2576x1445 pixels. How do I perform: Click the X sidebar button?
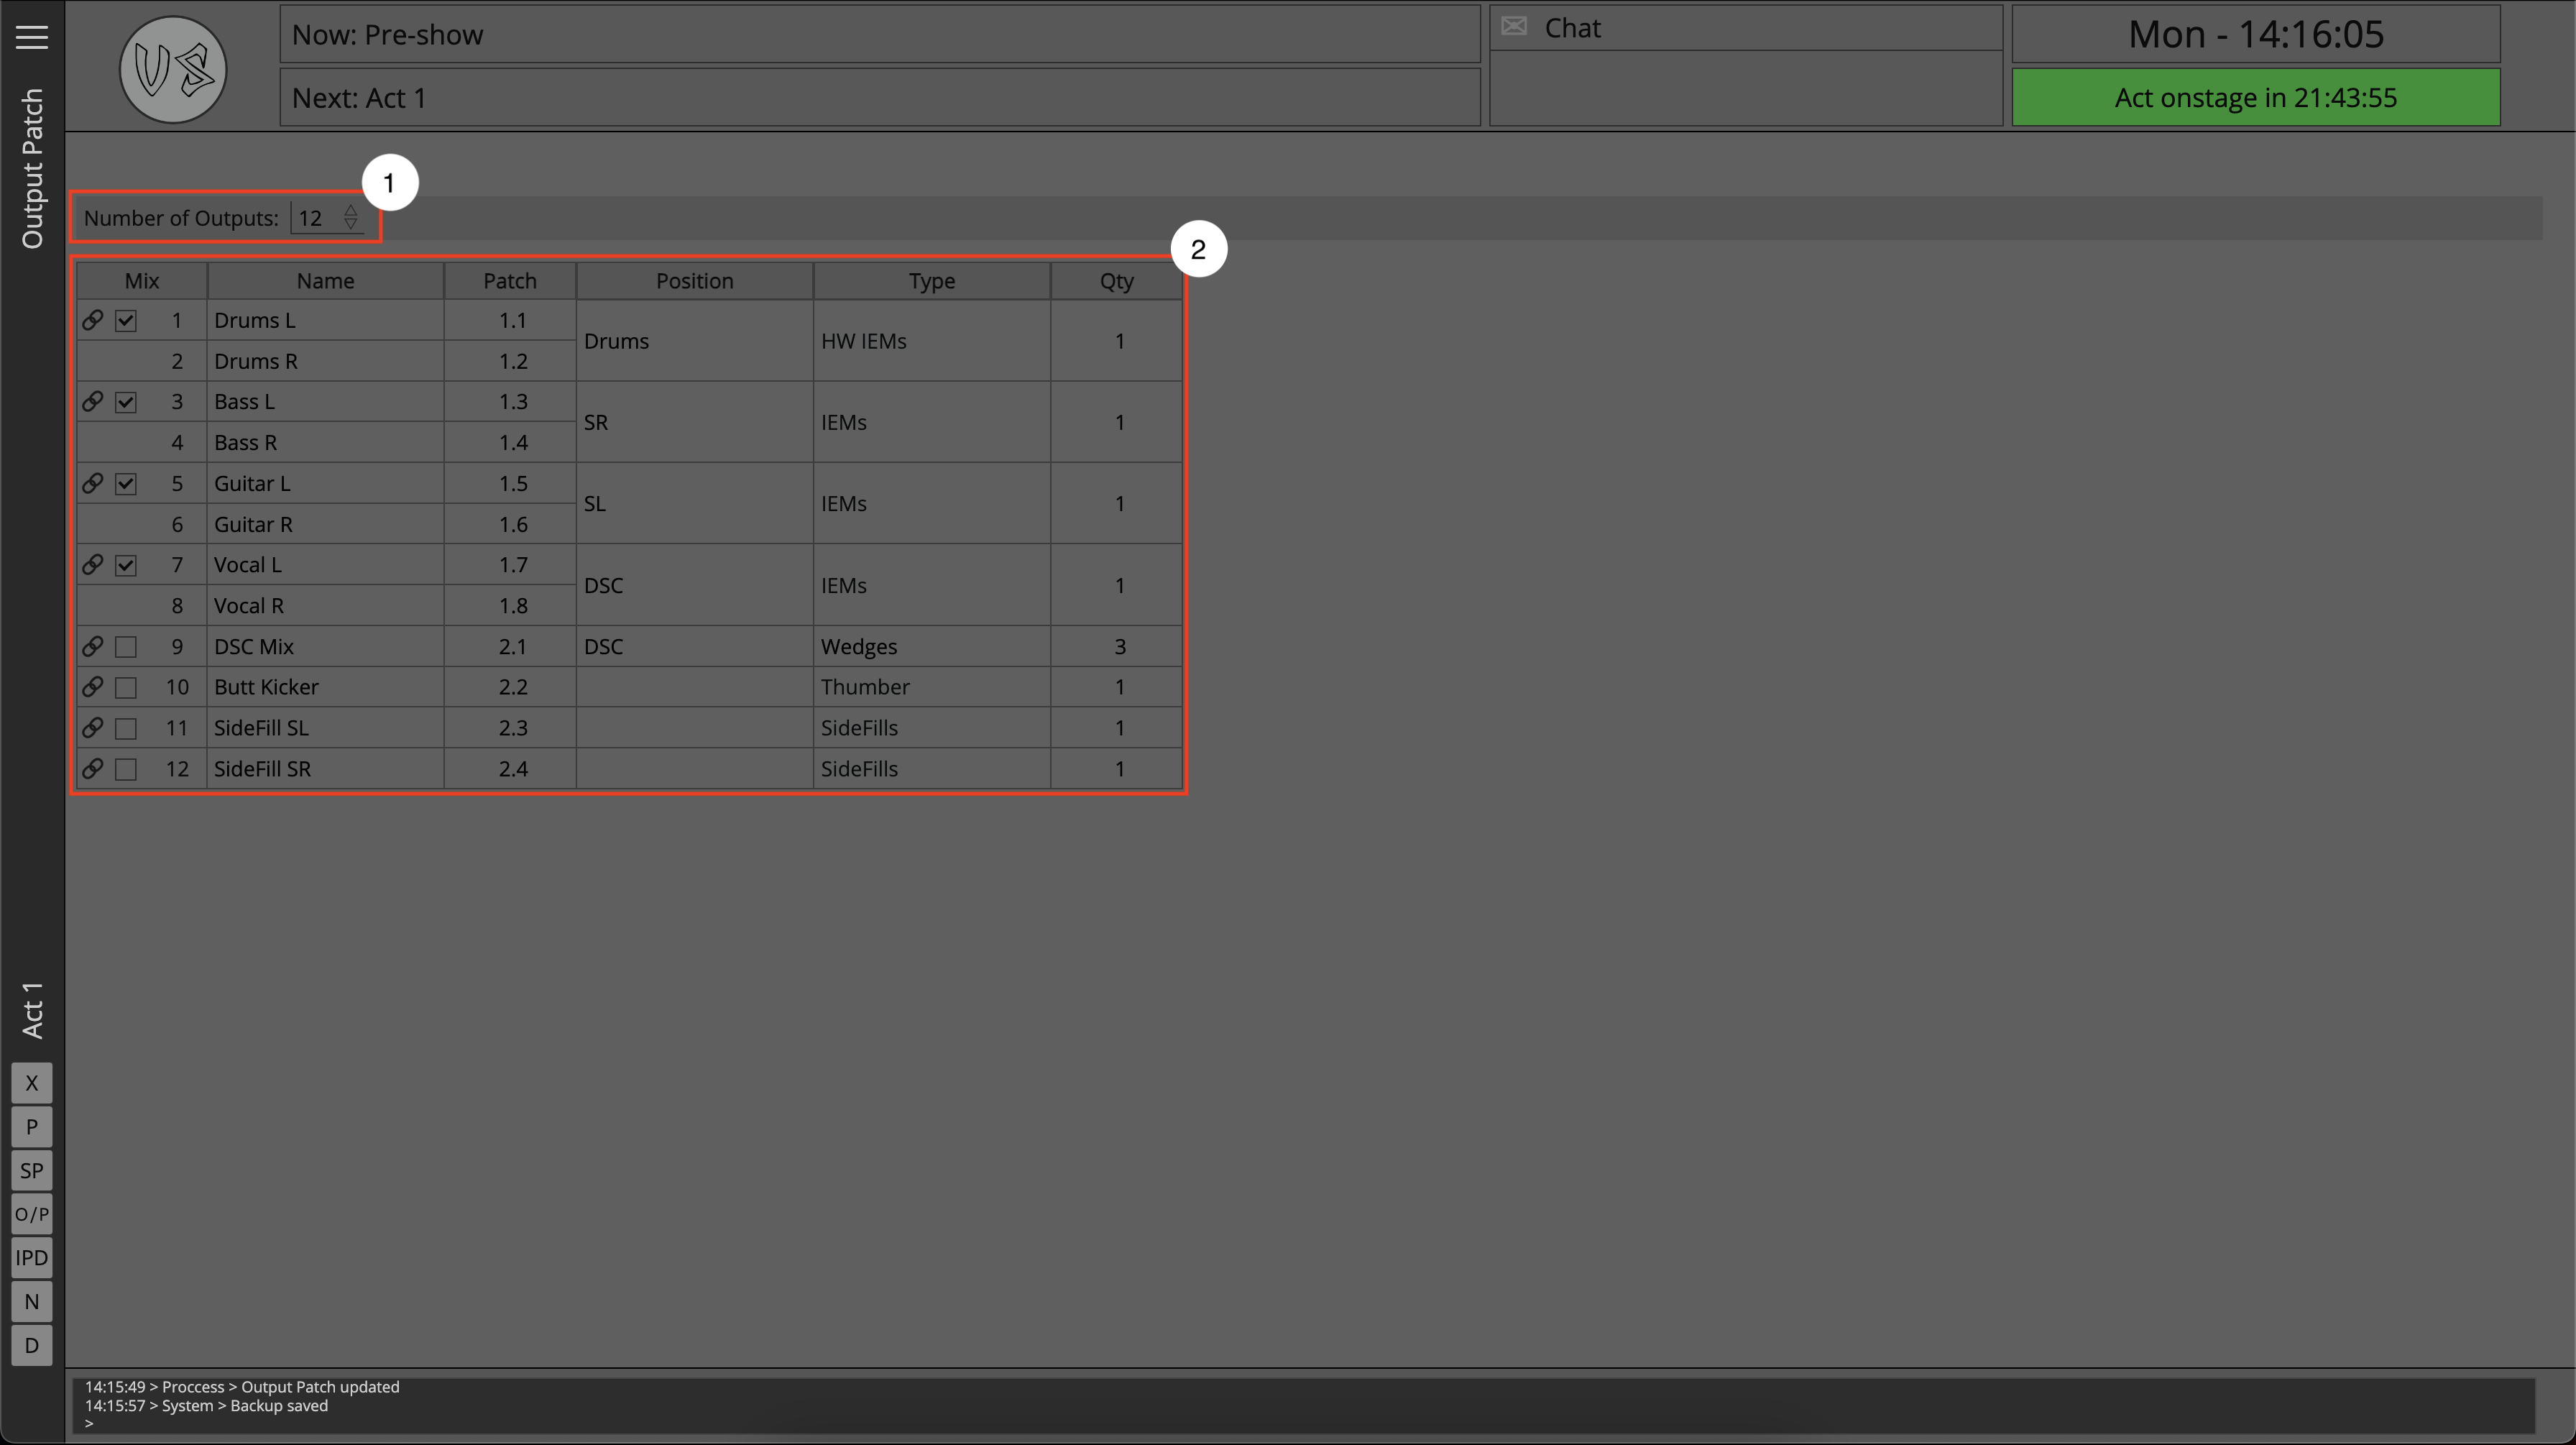point(32,1083)
